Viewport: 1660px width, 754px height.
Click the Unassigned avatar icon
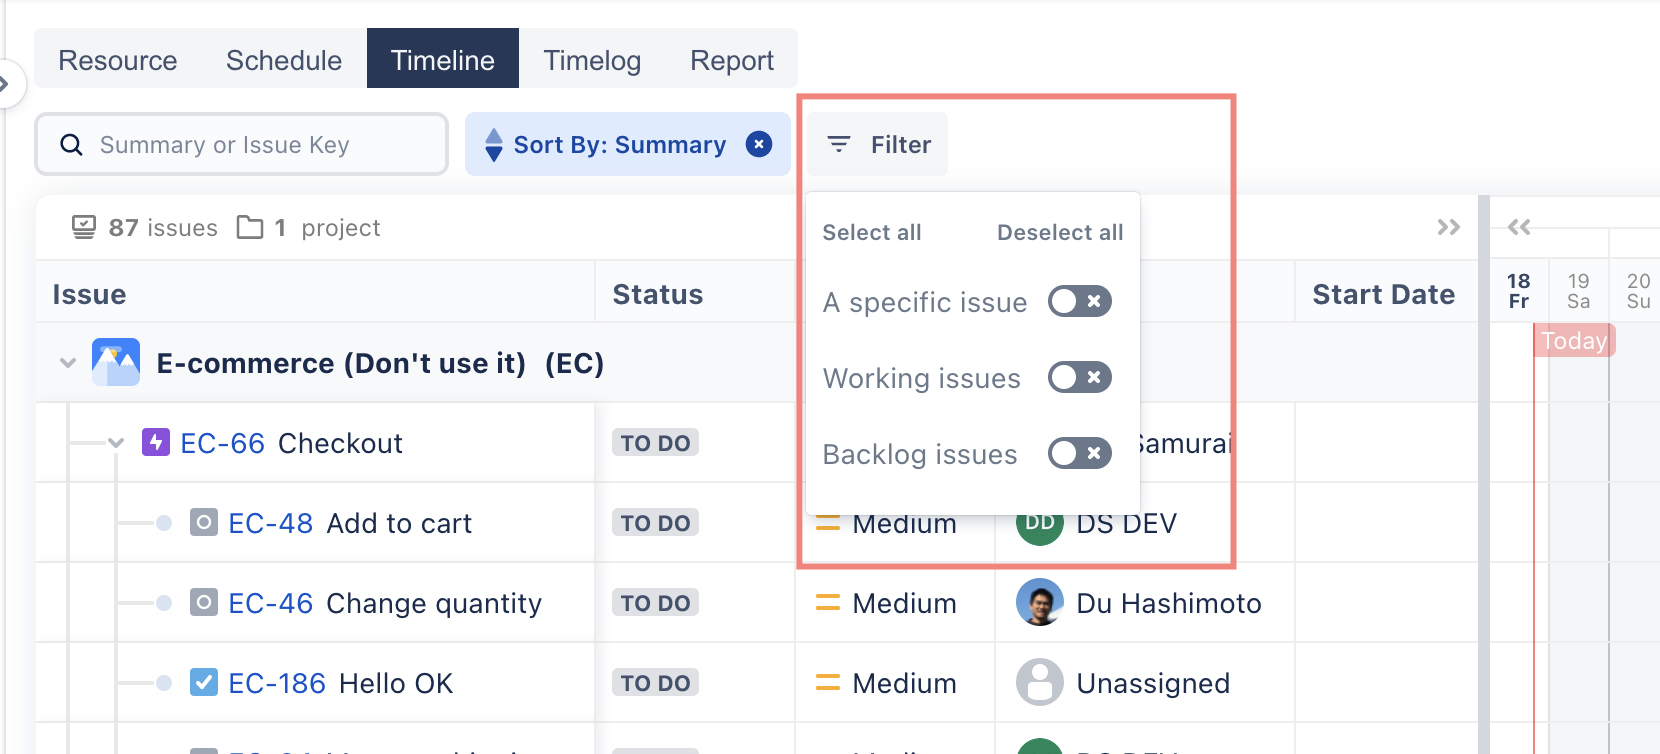point(1039,682)
